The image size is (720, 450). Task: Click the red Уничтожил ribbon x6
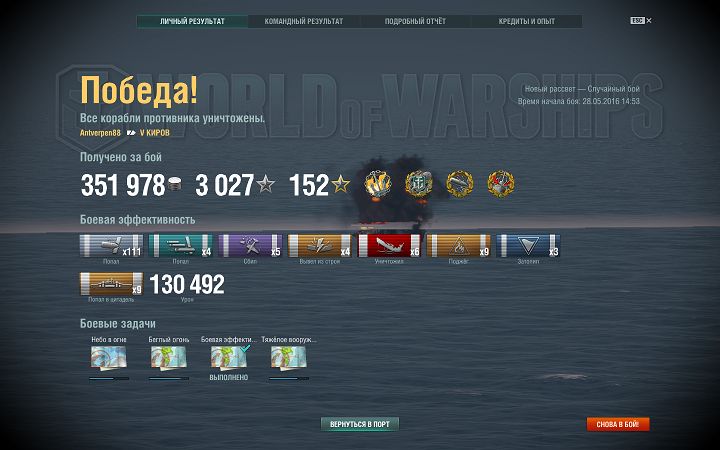tap(389, 246)
